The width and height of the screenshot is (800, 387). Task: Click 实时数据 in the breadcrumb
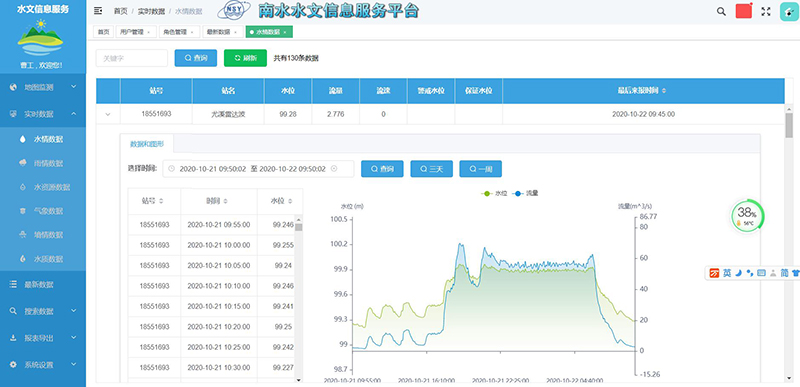151,11
